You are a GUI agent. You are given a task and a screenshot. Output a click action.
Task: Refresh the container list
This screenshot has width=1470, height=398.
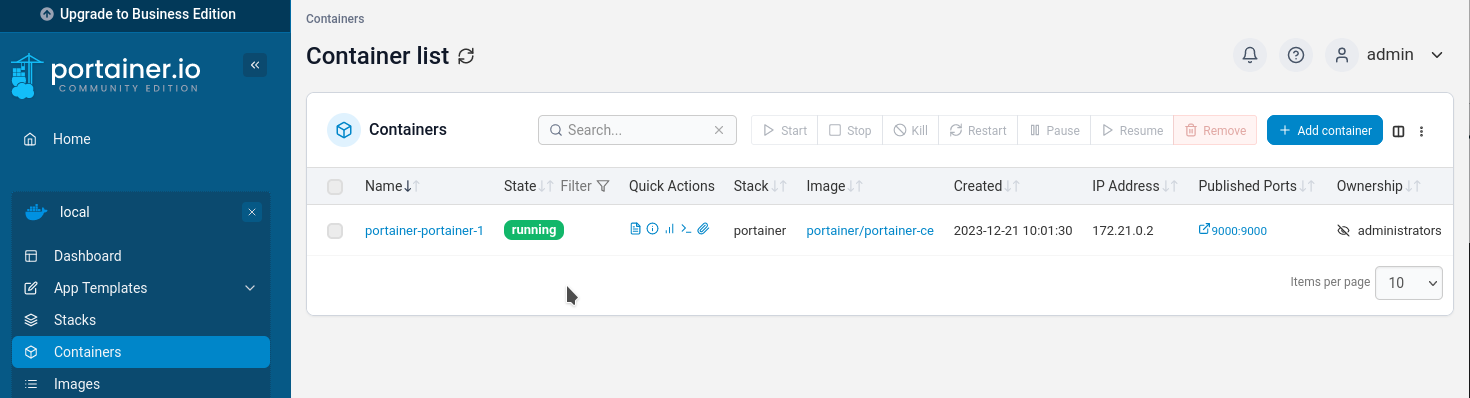tap(466, 56)
